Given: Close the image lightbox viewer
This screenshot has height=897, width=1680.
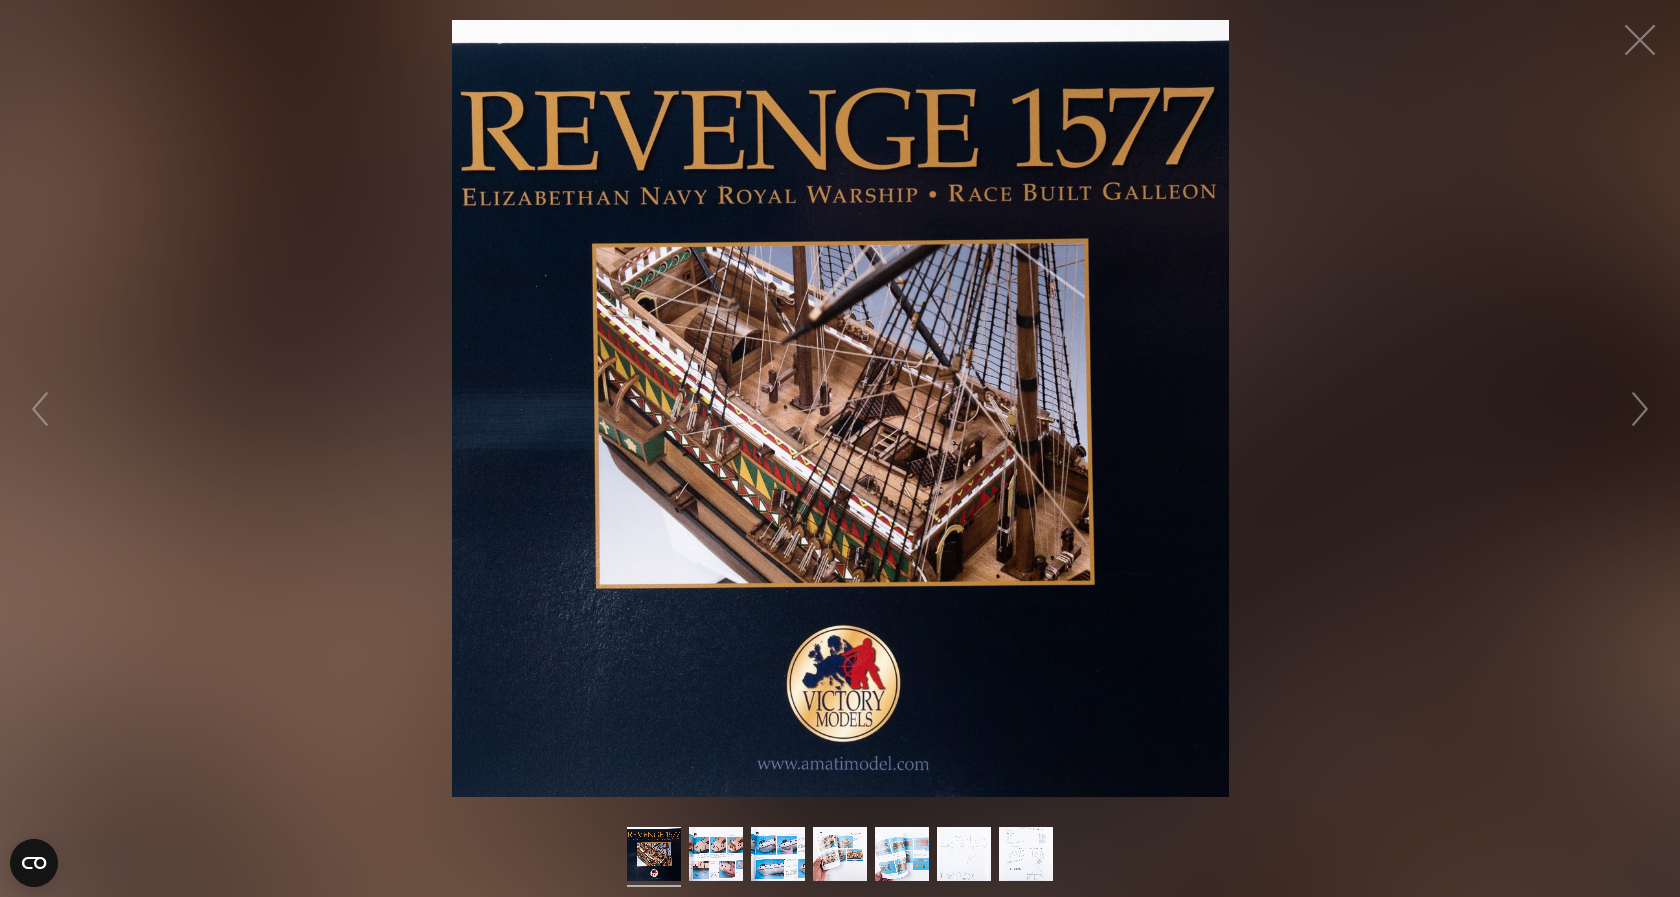Looking at the screenshot, I should pyautogui.click(x=1639, y=40).
